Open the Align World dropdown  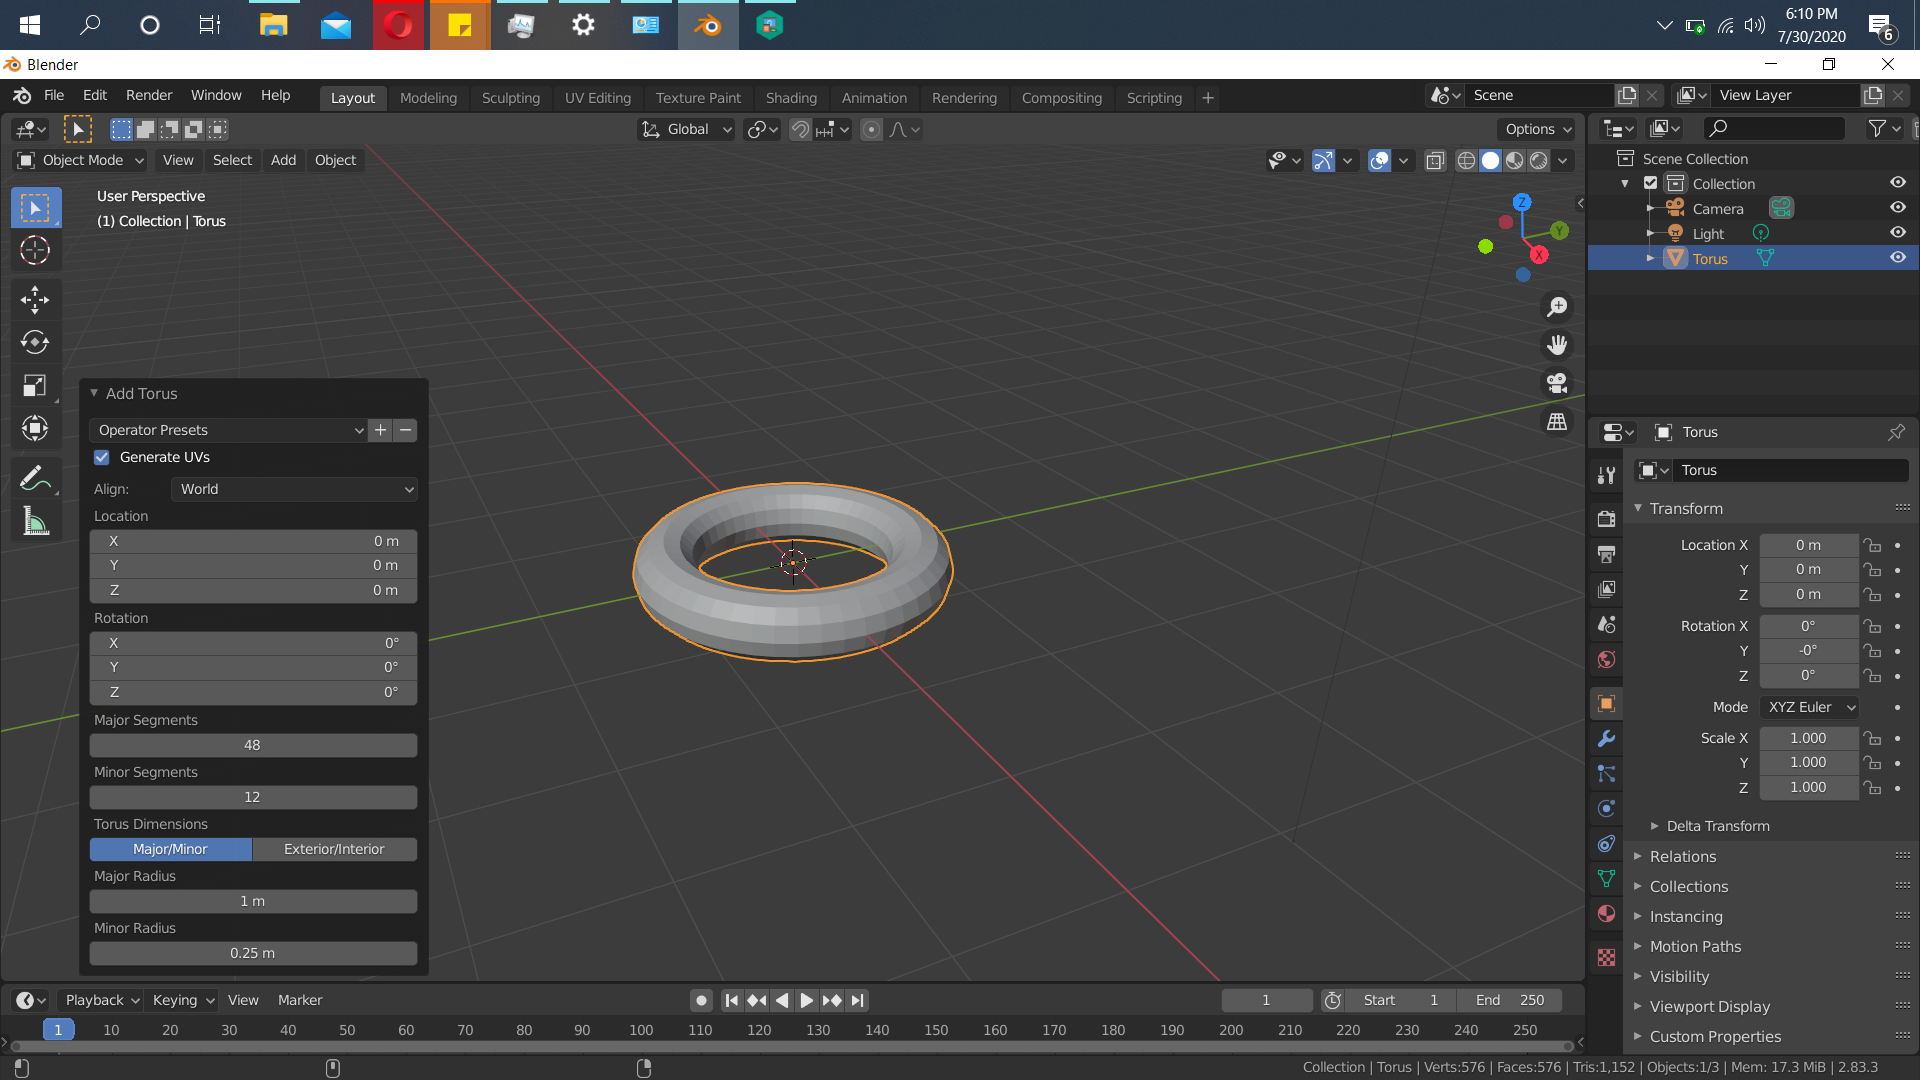pyautogui.click(x=294, y=489)
